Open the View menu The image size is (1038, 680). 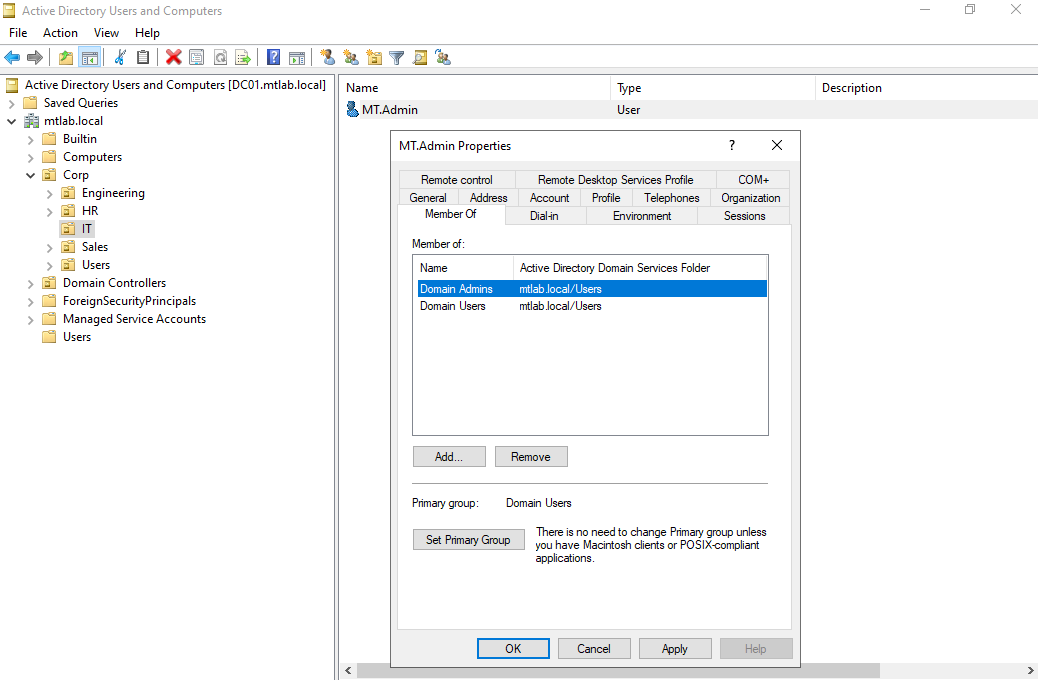point(106,32)
